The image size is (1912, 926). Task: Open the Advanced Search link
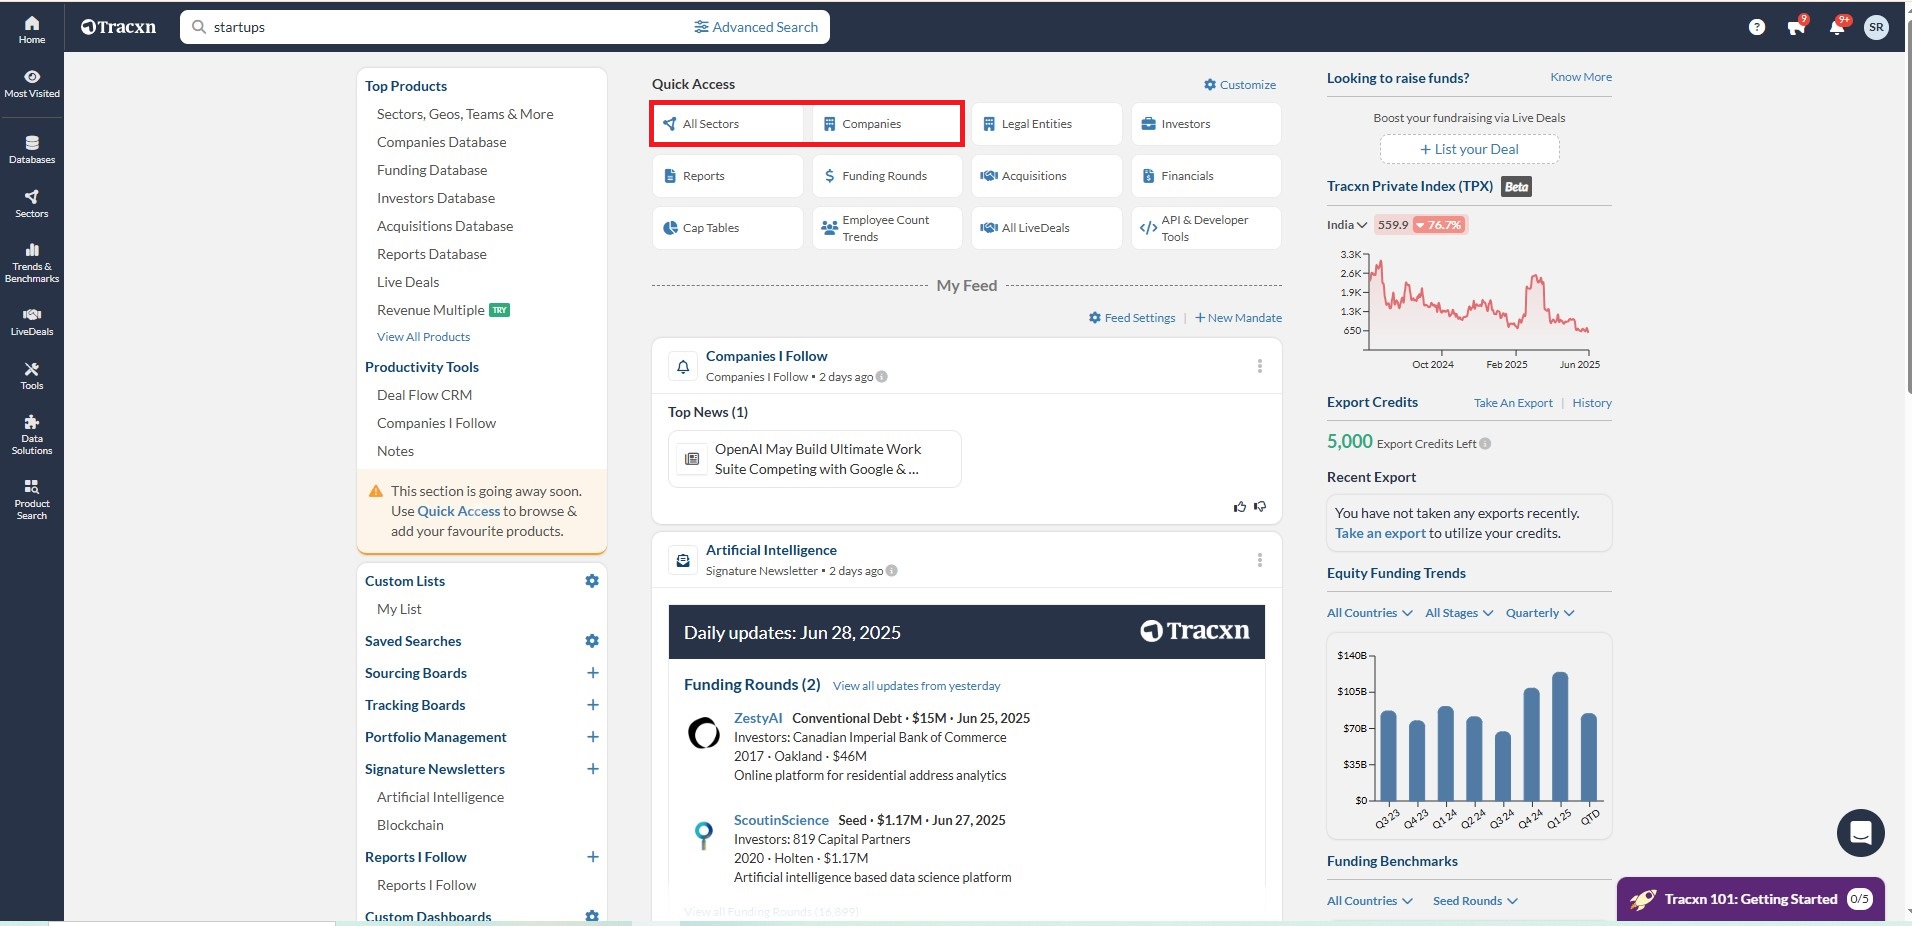click(x=756, y=27)
